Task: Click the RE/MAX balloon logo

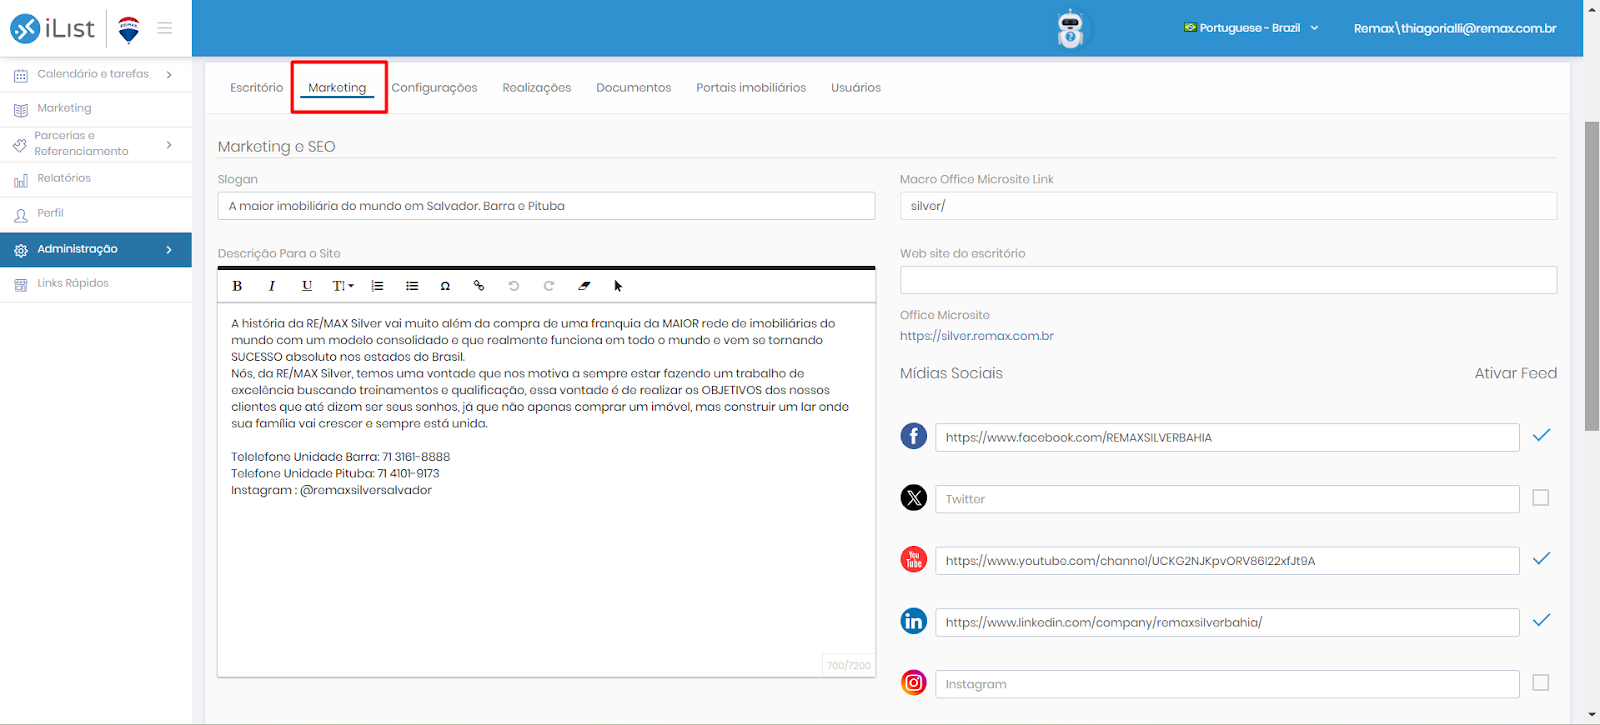Action: pos(129,30)
